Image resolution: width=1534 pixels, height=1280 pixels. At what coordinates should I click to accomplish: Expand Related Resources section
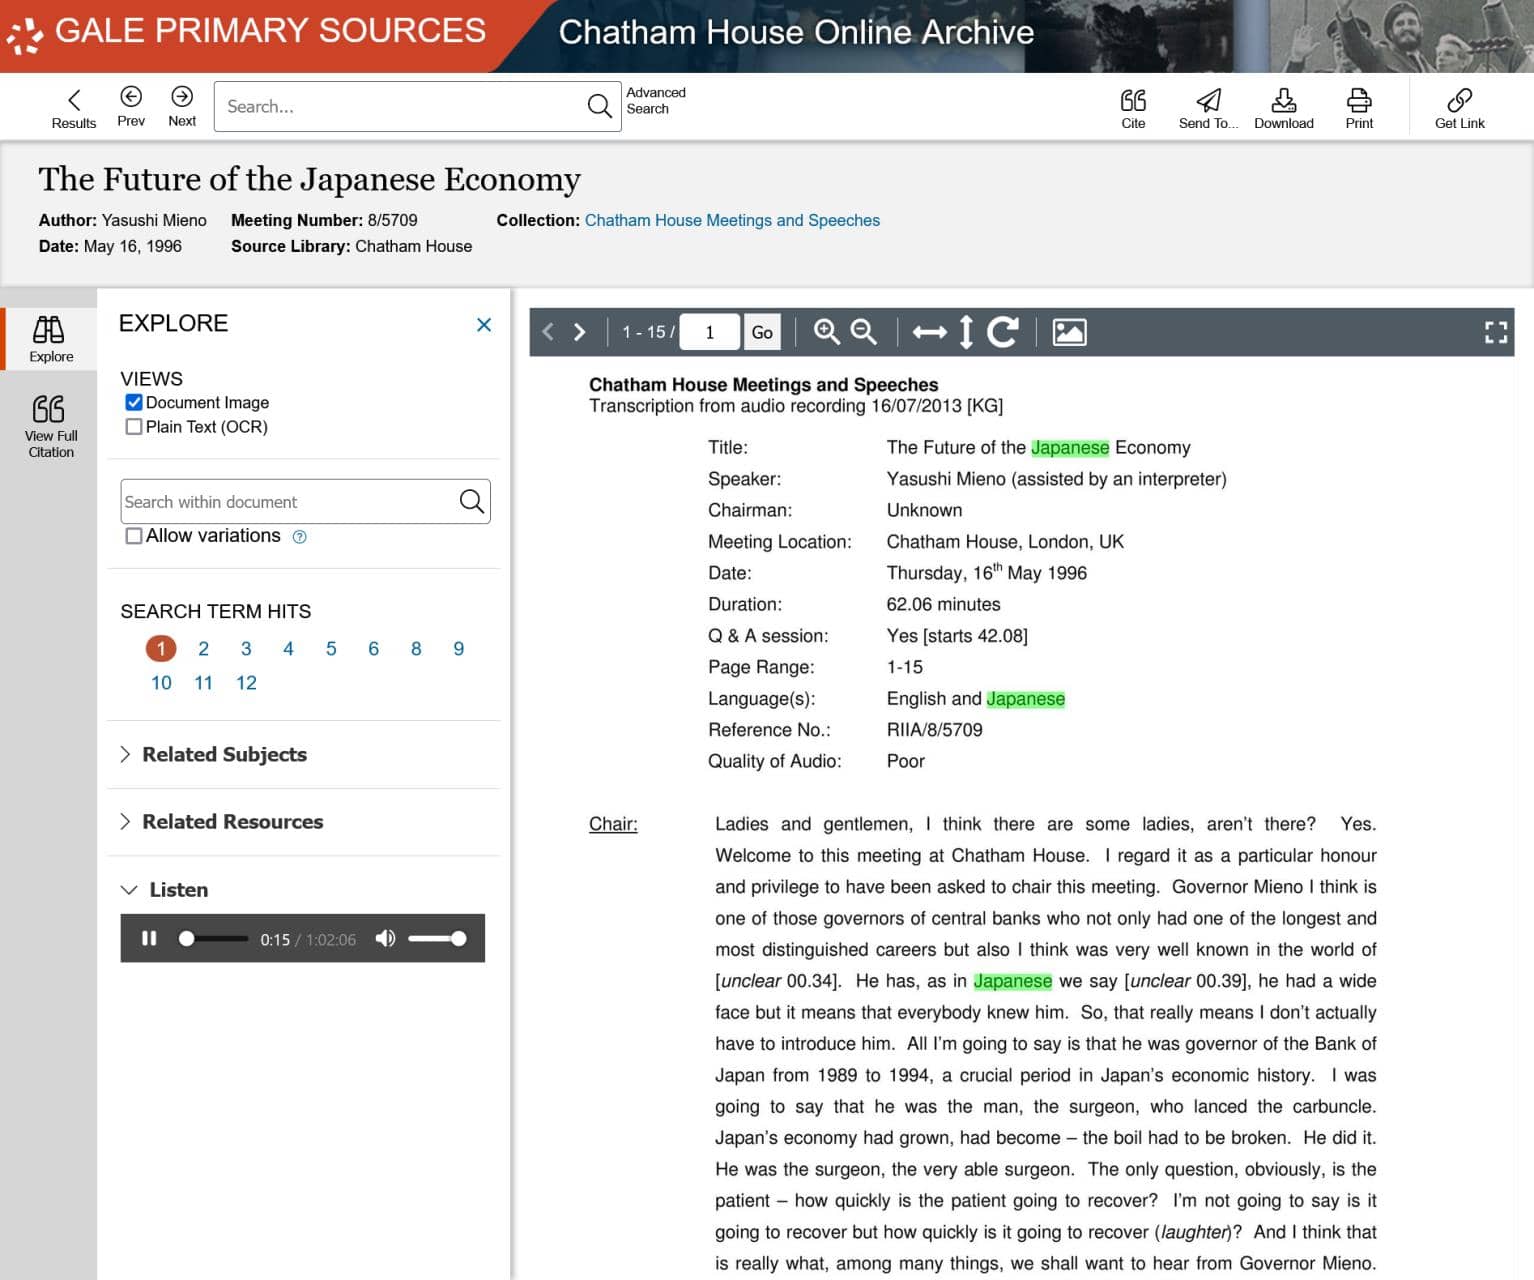click(221, 821)
